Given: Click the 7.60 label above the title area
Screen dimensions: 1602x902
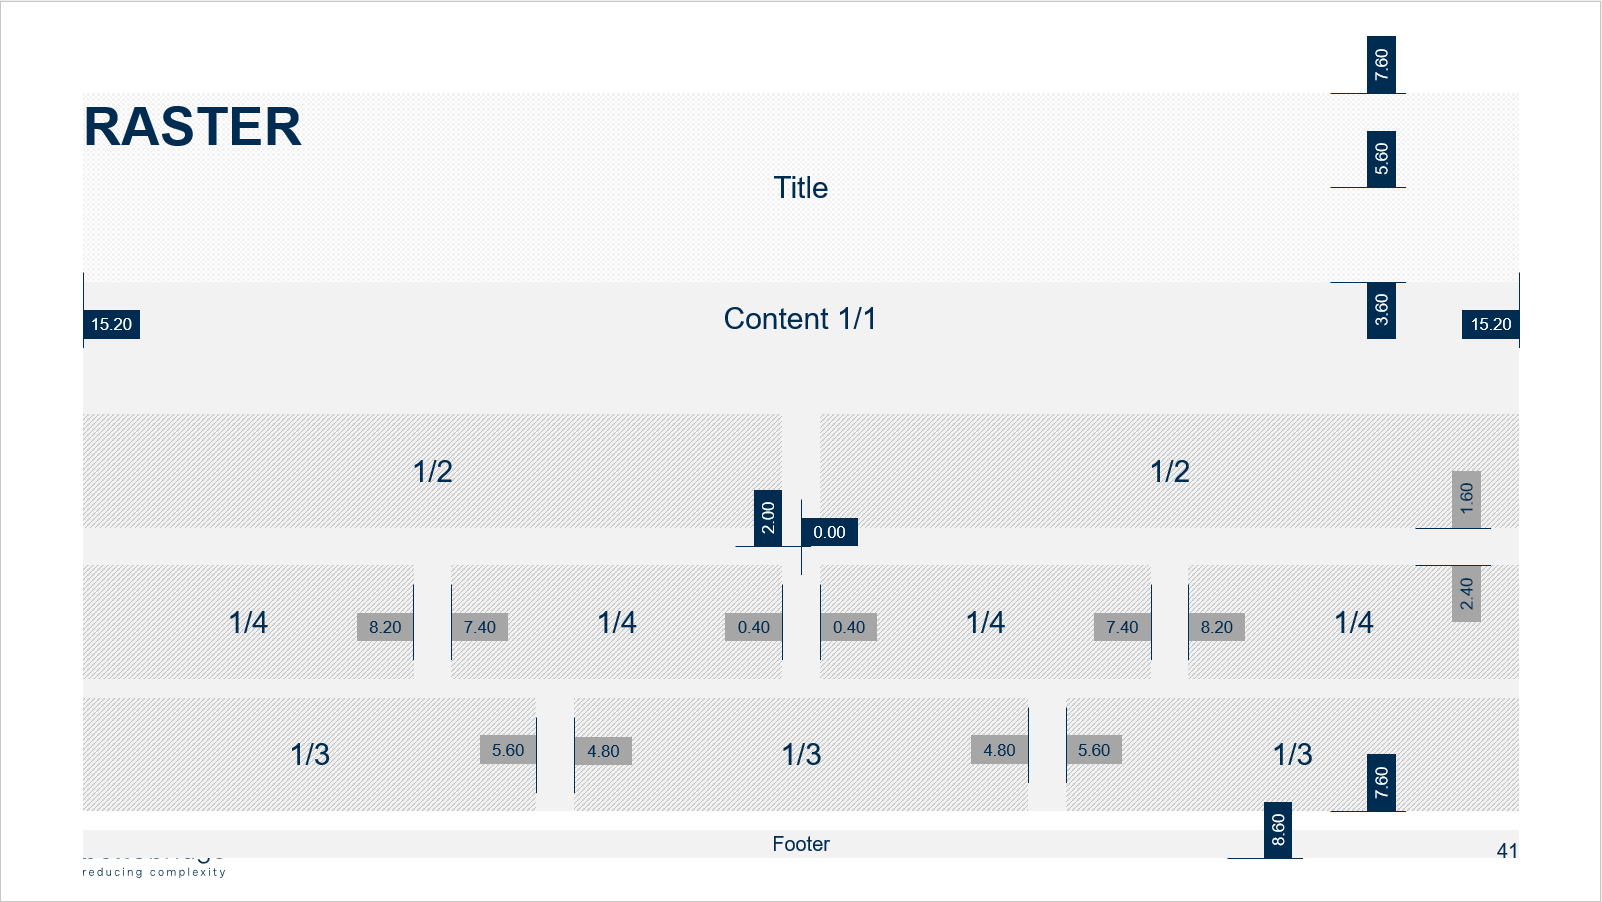Looking at the screenshot, I should (x=1381, y=65).
